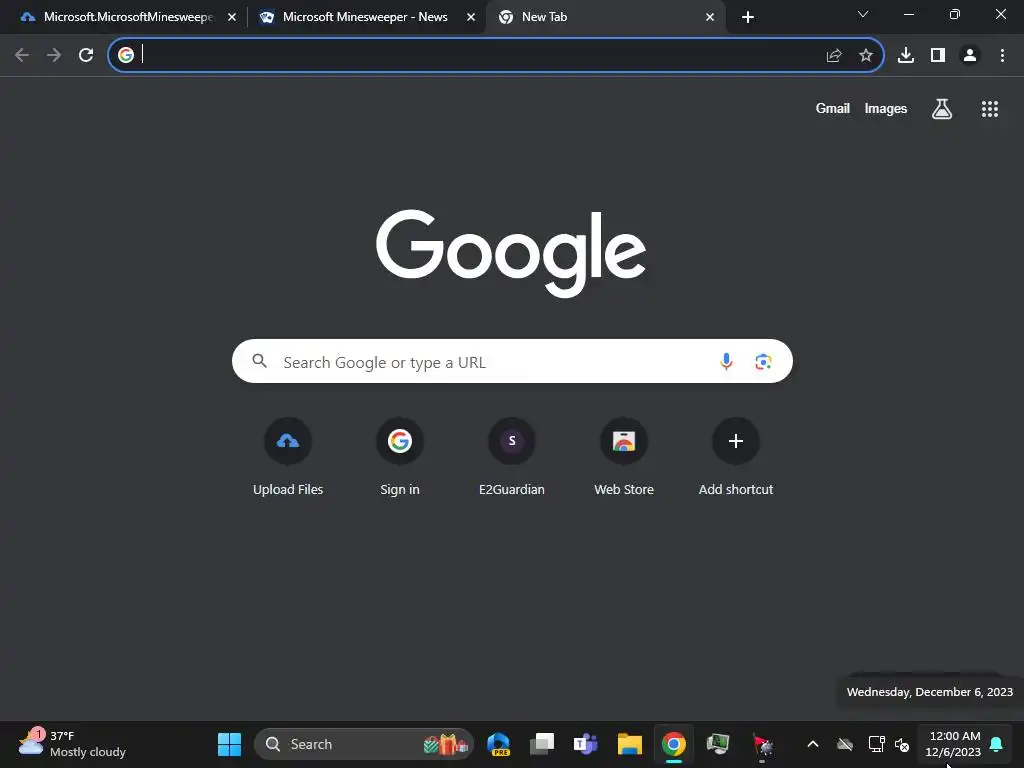Open Microsoft Teams from taskbar
The height and width of the screenshot is (768, 1024).
586,744
